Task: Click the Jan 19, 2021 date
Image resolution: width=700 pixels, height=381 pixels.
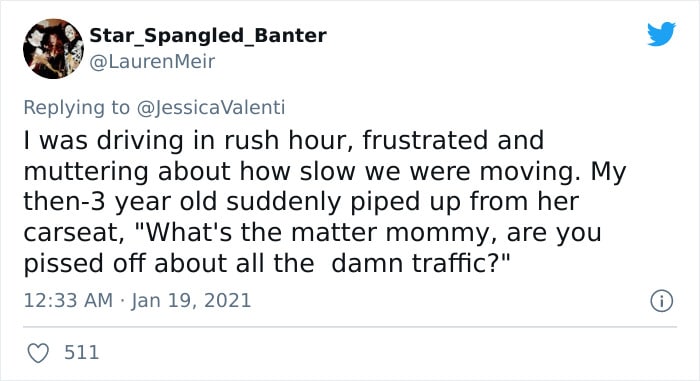Action: pos(191,300)
